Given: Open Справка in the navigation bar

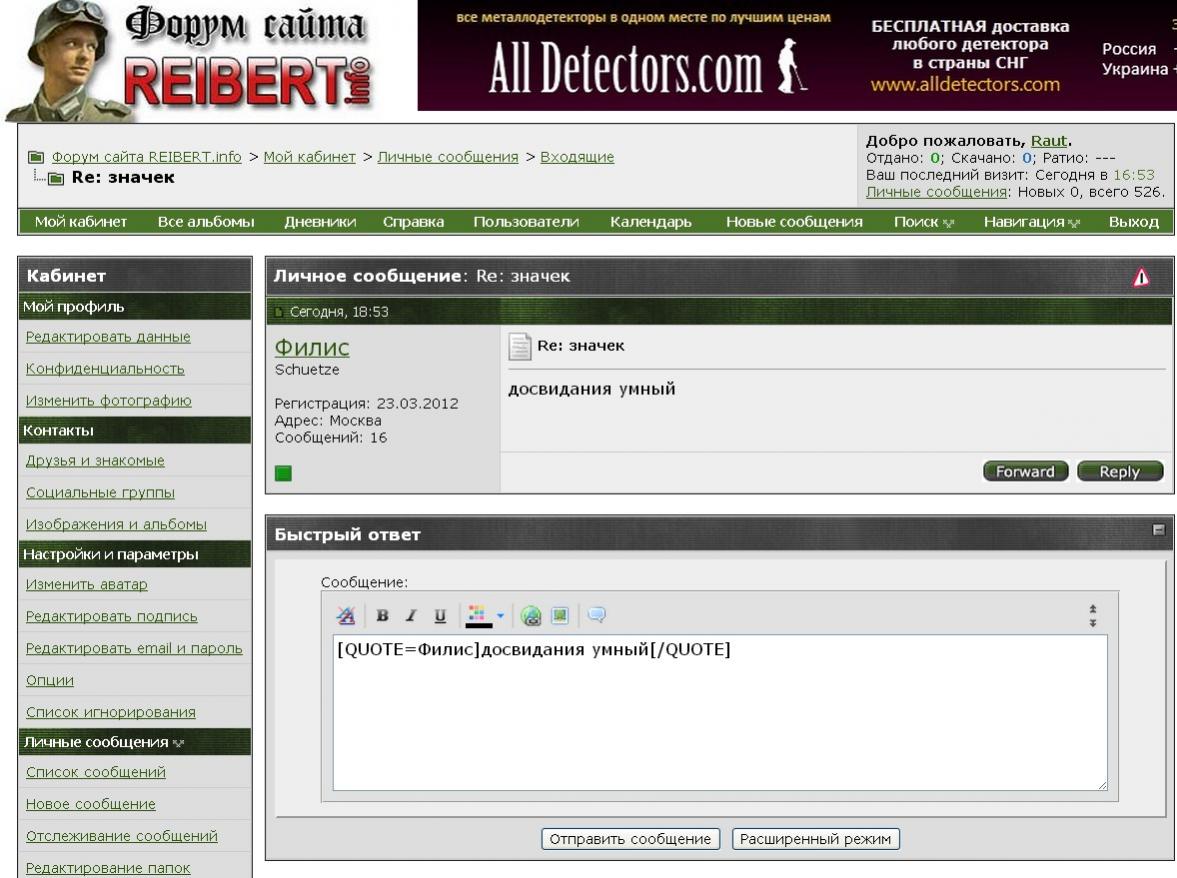Looking at the screenshot, I should [414, 222].
